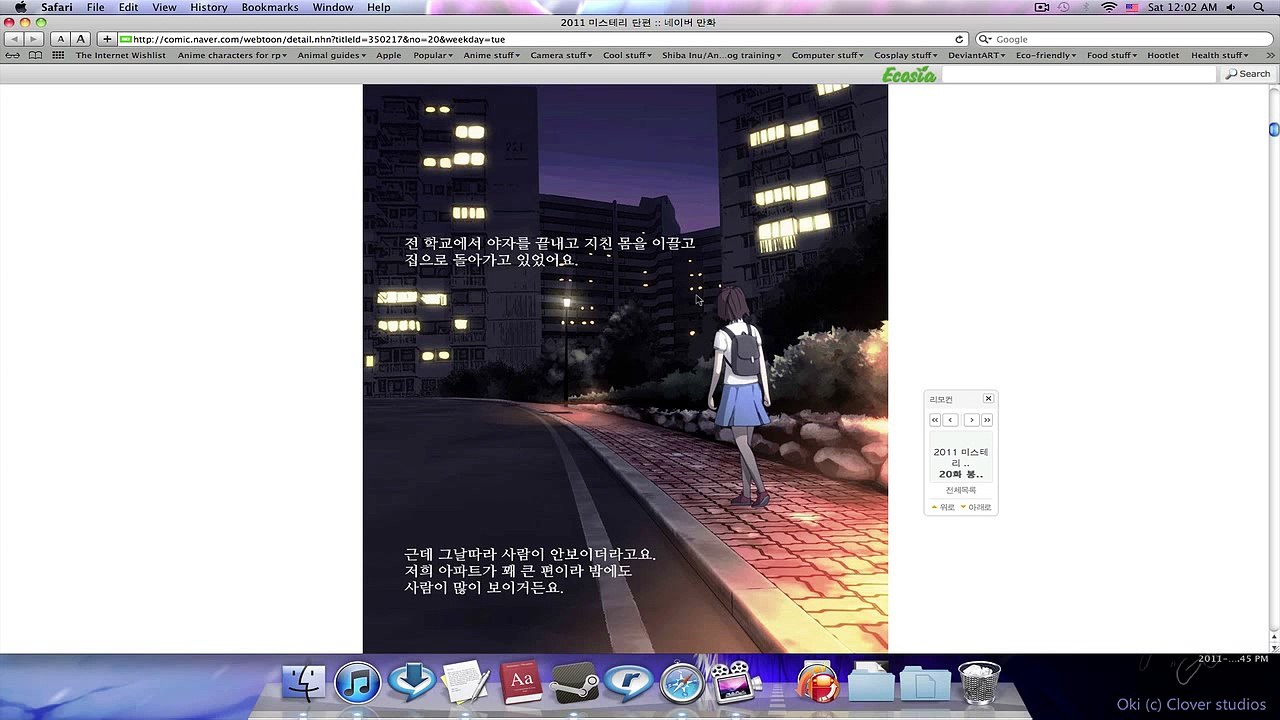Open the Edit menu

click(129, 7)
